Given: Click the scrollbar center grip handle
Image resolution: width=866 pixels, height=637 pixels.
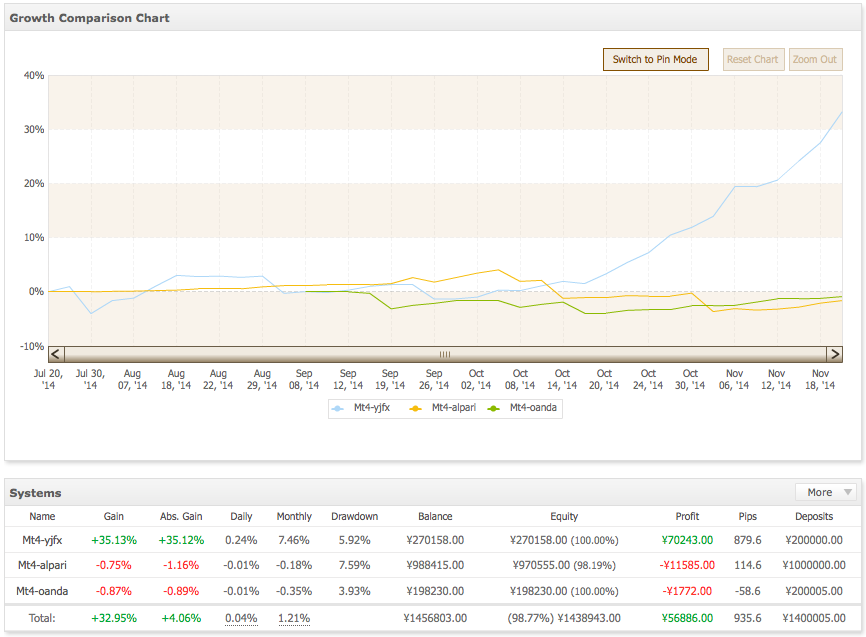Looking at the screenshot, I should pyautogui.click(x=445, y=354).
